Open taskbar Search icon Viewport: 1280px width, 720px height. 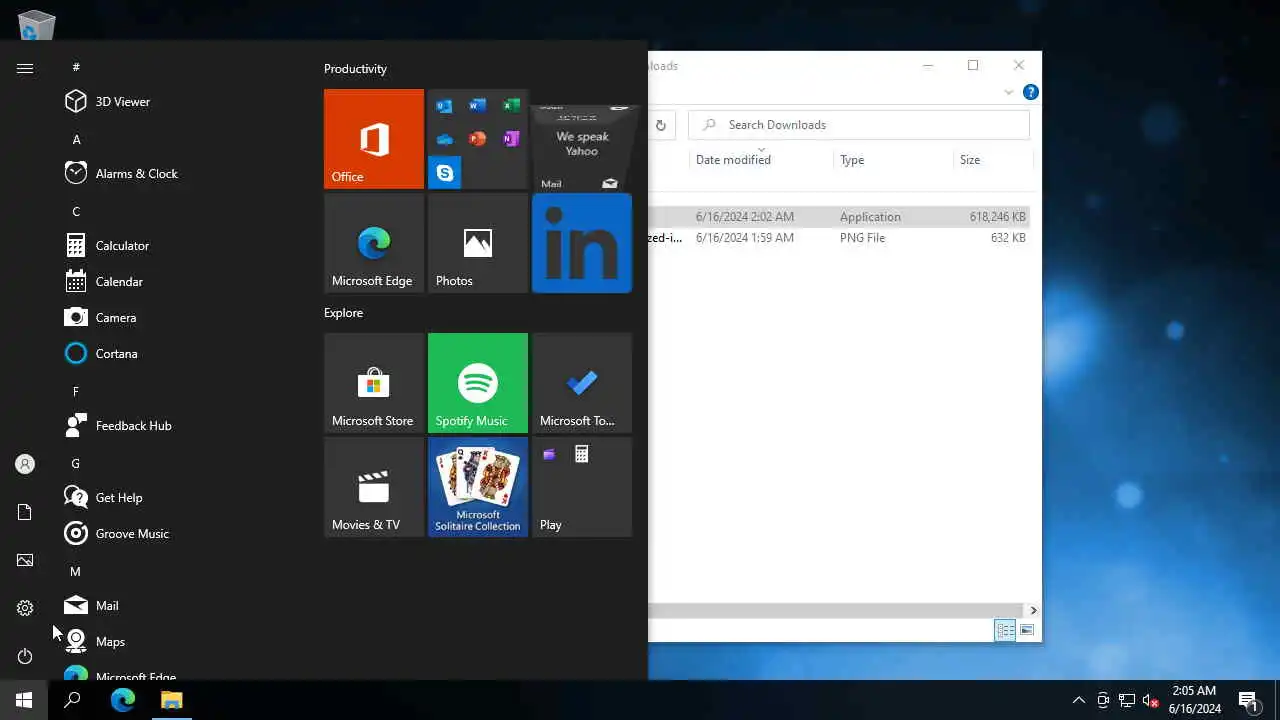pyautogui.click(x=72, y=700)
